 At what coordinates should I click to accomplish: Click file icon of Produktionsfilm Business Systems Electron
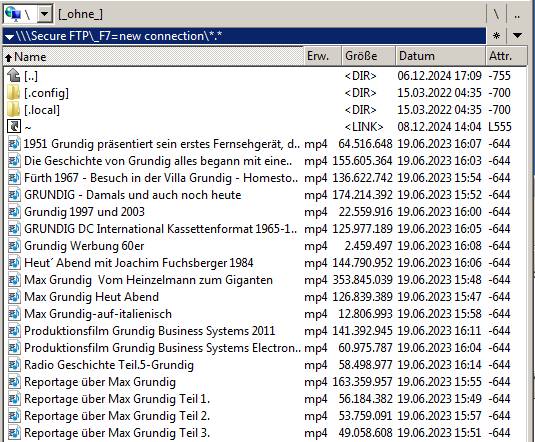[14, 348]
